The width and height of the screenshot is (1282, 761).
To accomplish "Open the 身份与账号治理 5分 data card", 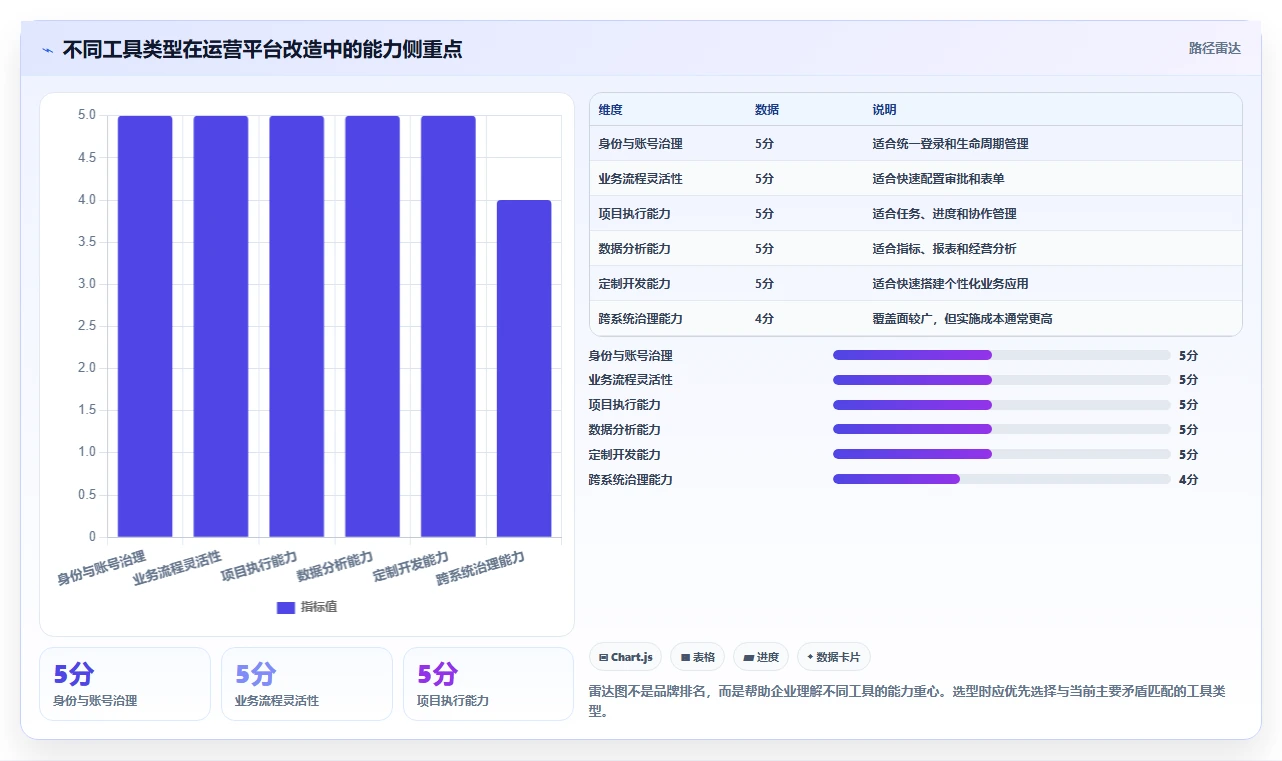I will (125, 684).
